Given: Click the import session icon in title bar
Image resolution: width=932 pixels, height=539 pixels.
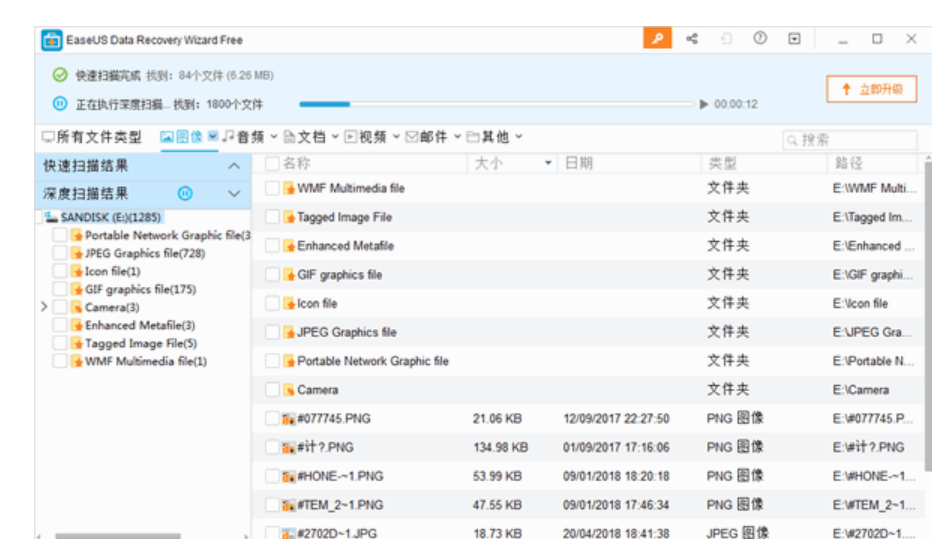Looking at the screenshot, I should click(x=726, y=39).
